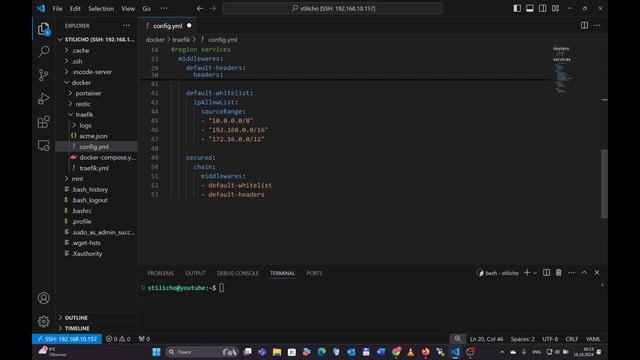
Task: Open Run and Debug view
Action: point(44,98)
